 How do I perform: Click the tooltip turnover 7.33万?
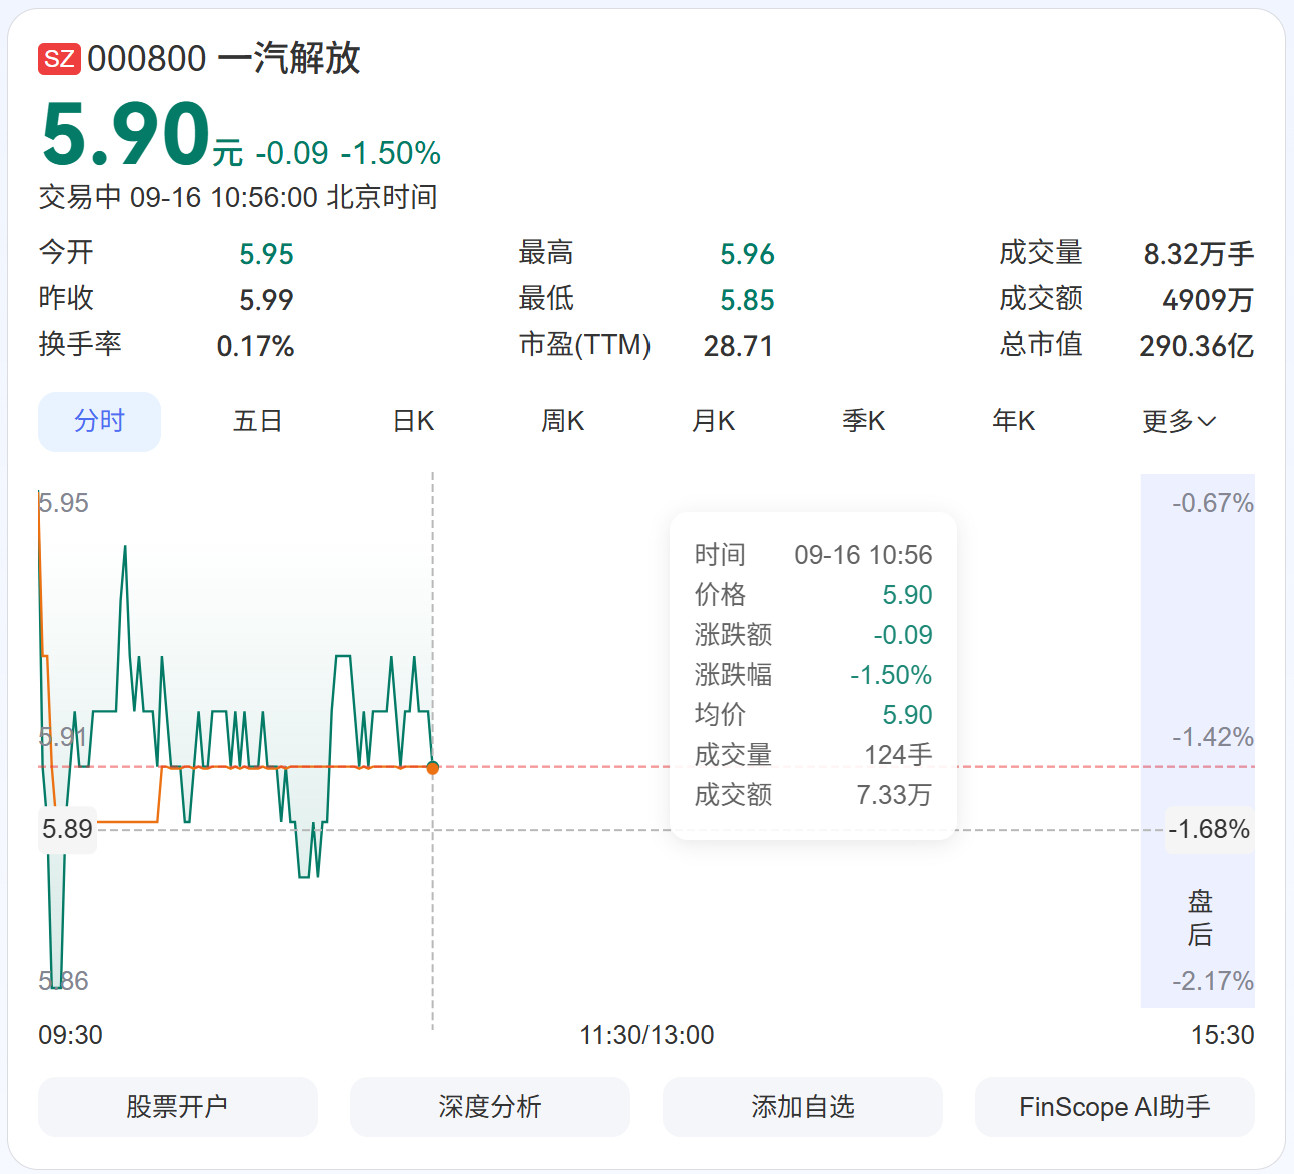[894, 795]
